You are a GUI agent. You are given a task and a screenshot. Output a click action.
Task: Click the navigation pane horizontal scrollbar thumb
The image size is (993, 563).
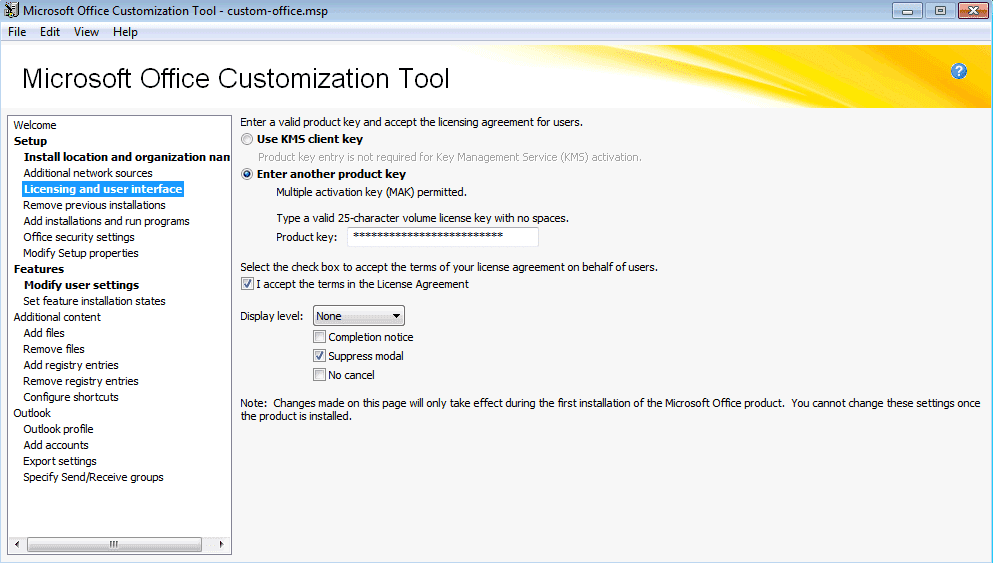[115, 544]
